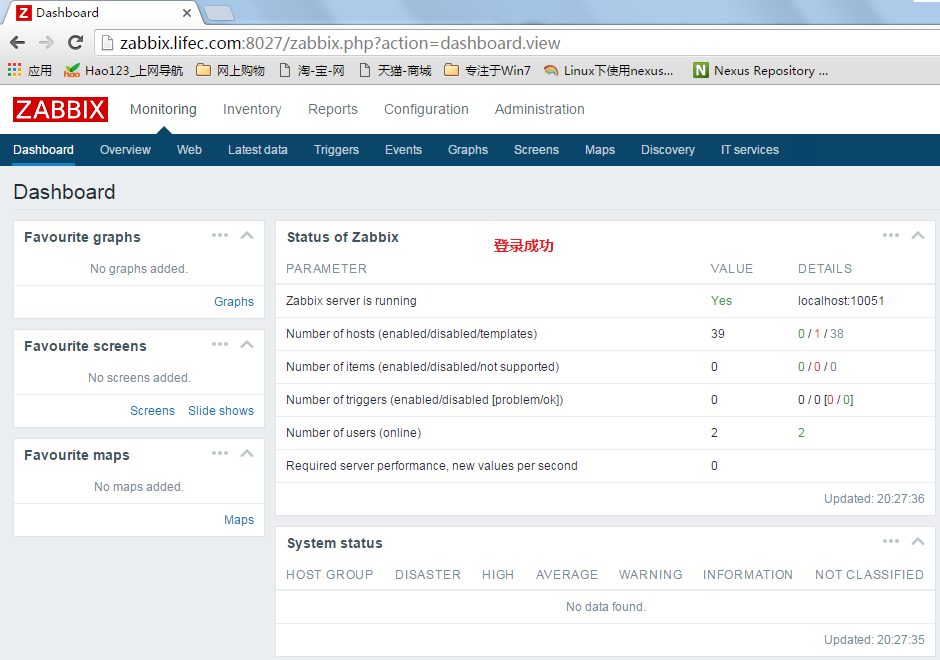
Task: Click hosts count value 39
Action: click(x=718, y=334)
